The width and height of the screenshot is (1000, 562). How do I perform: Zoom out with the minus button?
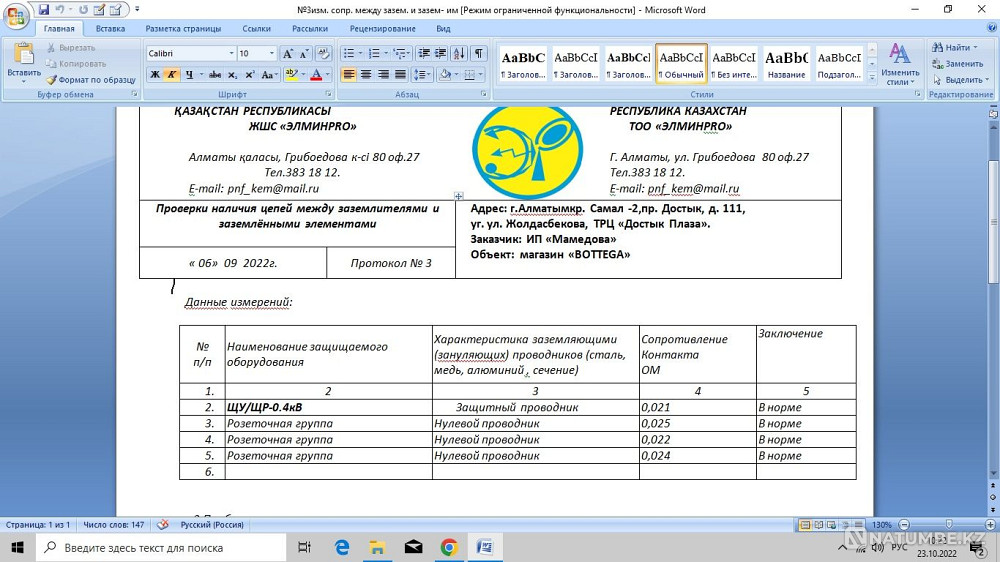(904, 524)
